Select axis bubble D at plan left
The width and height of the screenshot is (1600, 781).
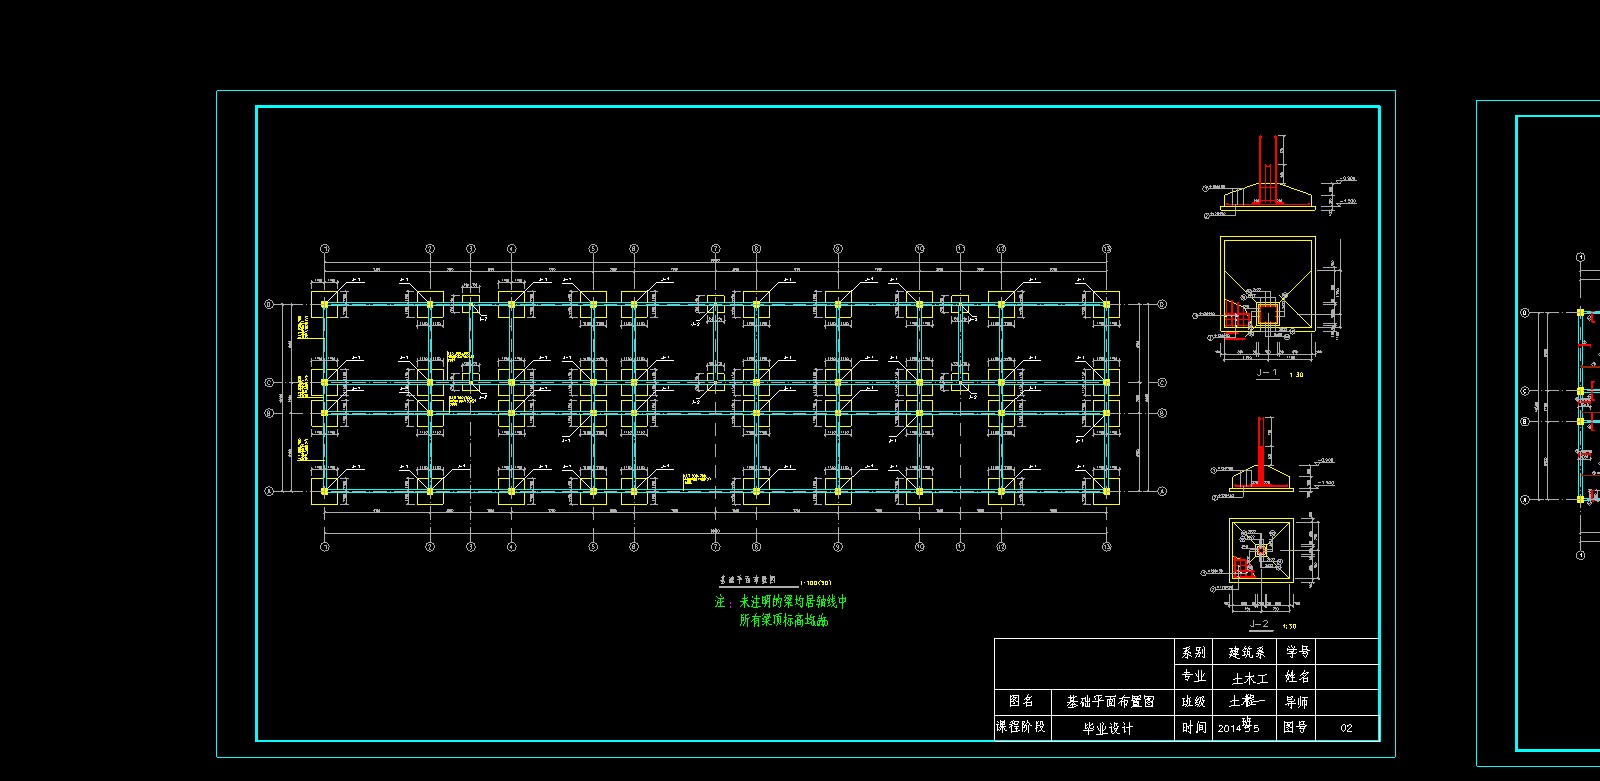pos(268,304)
